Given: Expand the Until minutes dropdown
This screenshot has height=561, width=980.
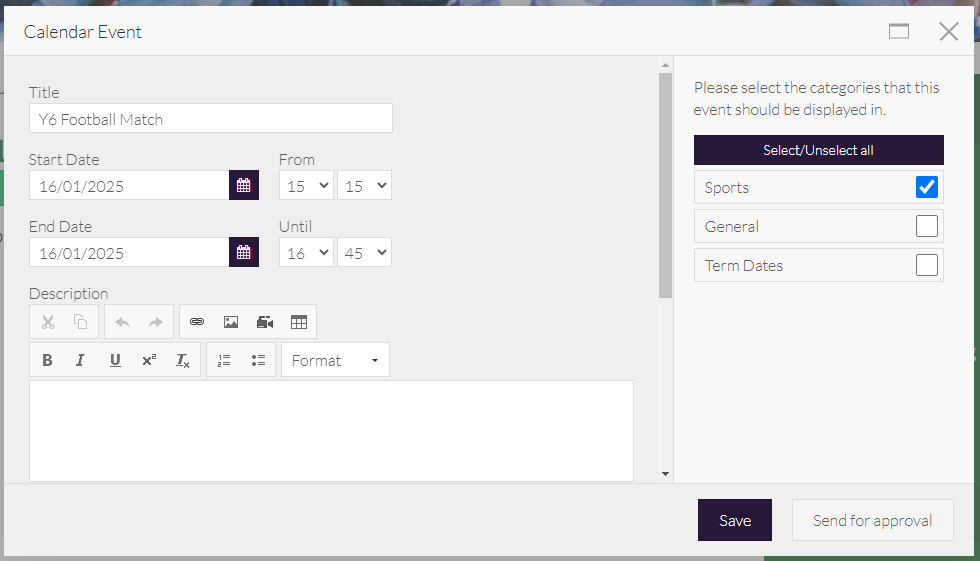Looking at the screenshot, I should point(364,252).
